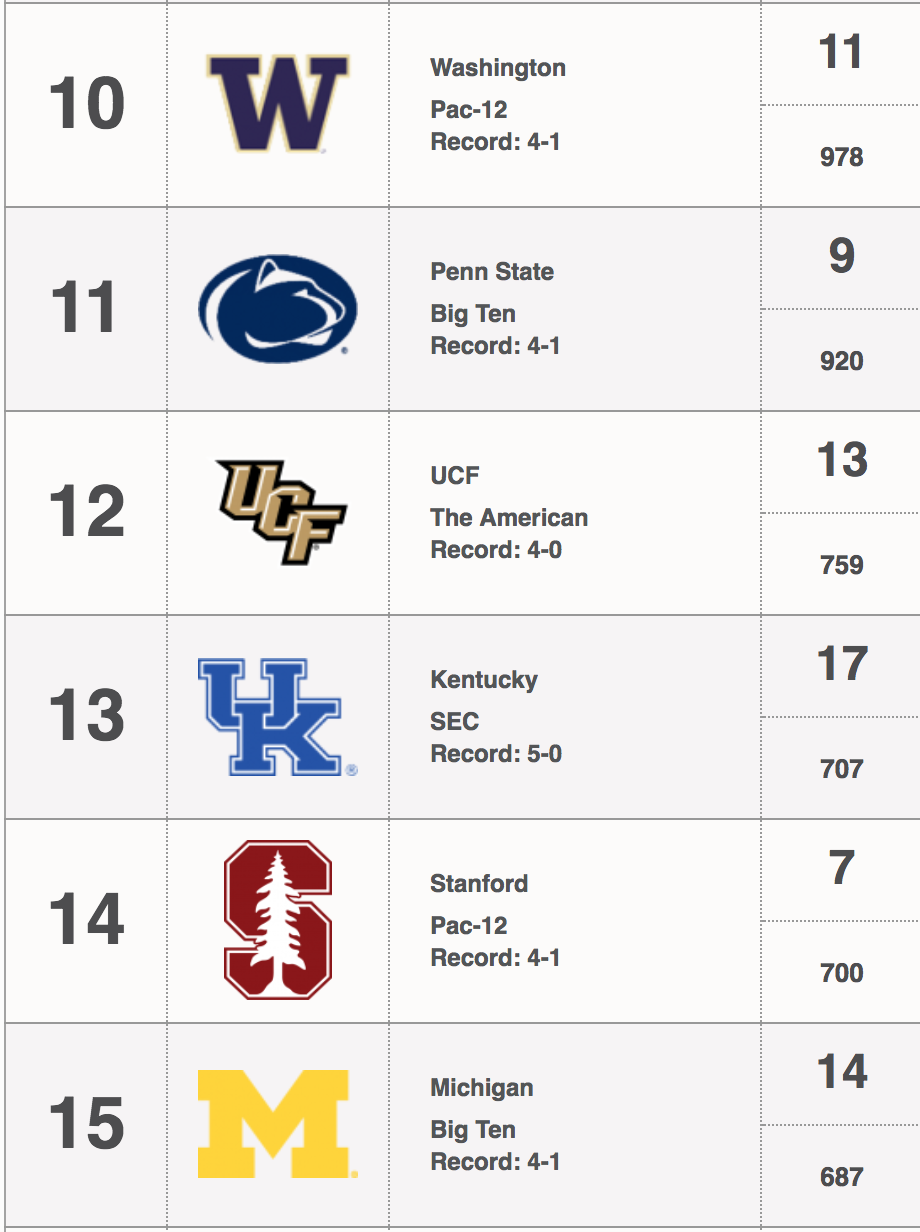
Task: Select the Michigan team name
Action: [482, 1088]
